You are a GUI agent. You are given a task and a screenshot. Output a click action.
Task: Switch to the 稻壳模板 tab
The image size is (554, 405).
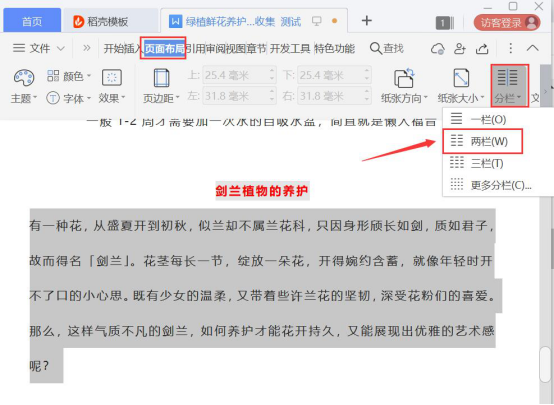point(101,22)
